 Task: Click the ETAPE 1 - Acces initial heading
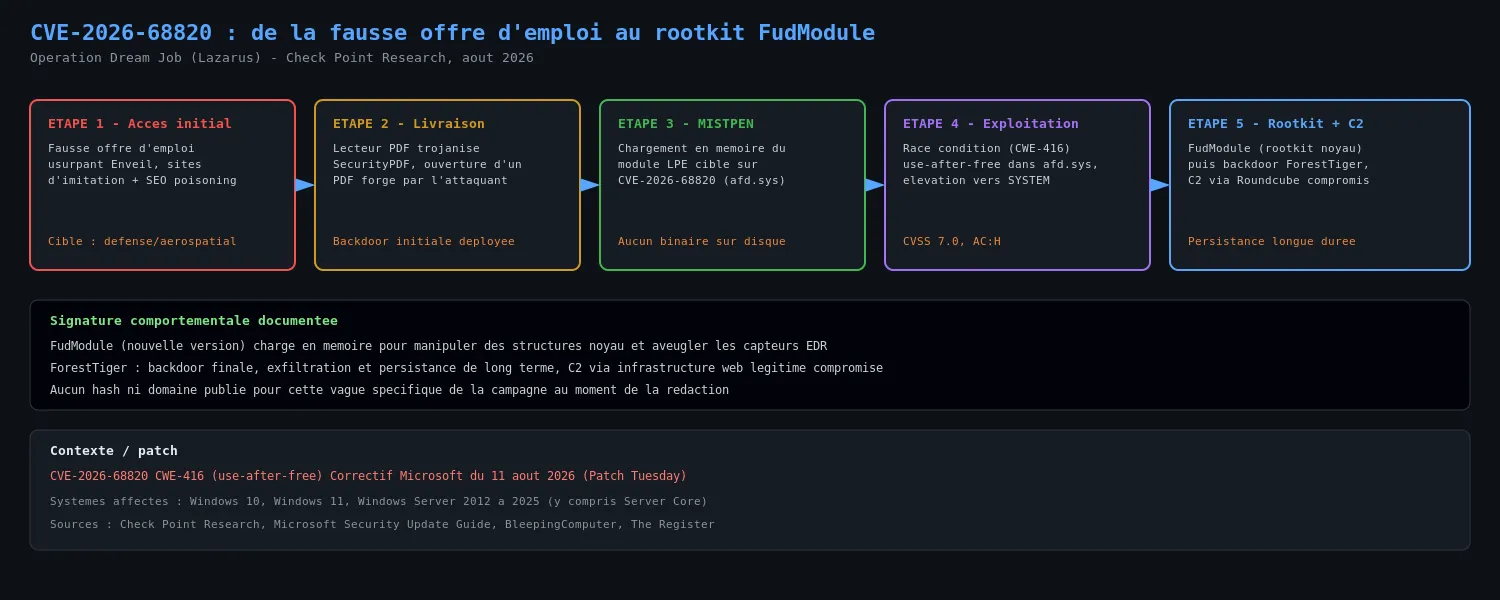(x=140, y=124)
